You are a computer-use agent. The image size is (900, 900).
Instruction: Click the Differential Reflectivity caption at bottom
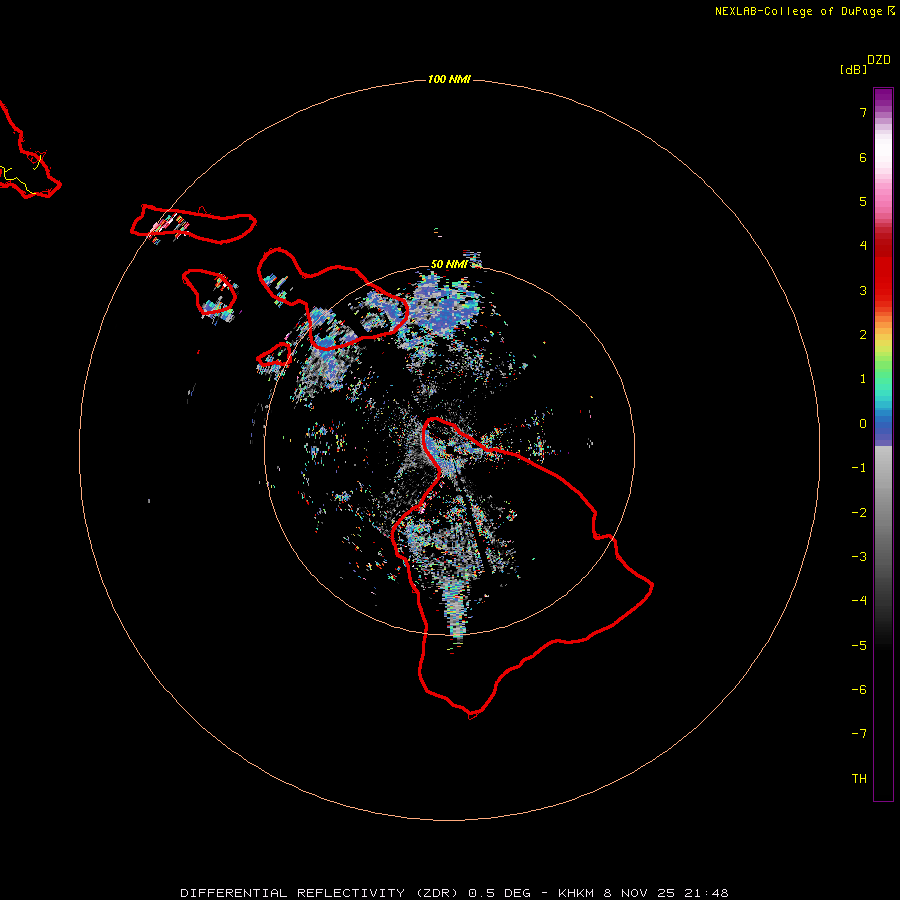[455, 893]
